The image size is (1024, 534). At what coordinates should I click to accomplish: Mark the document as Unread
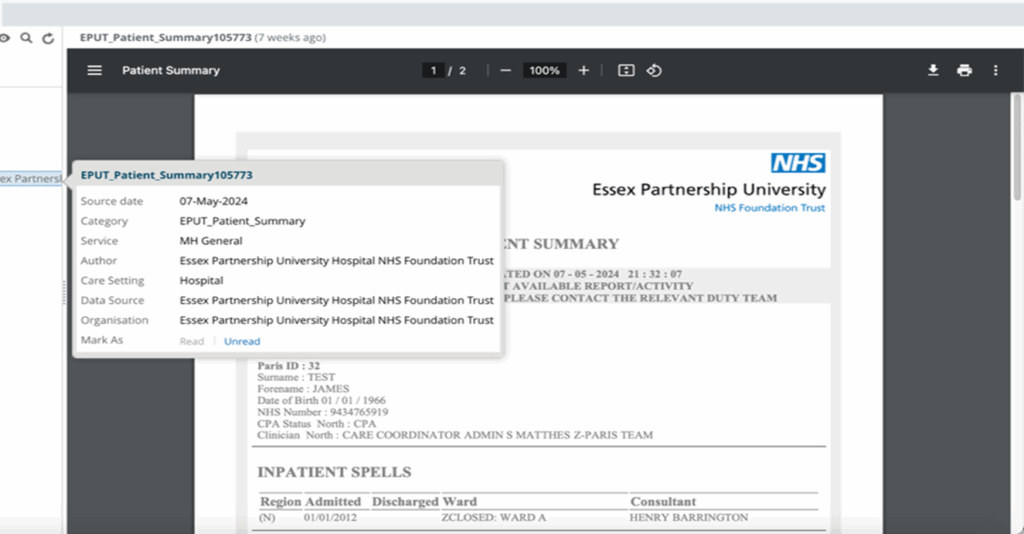point(242,341)
